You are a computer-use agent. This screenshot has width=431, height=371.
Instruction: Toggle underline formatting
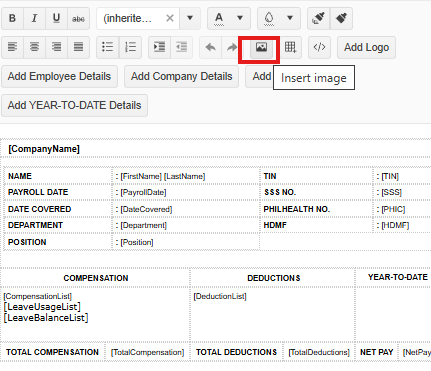click(x=56, y=18)
